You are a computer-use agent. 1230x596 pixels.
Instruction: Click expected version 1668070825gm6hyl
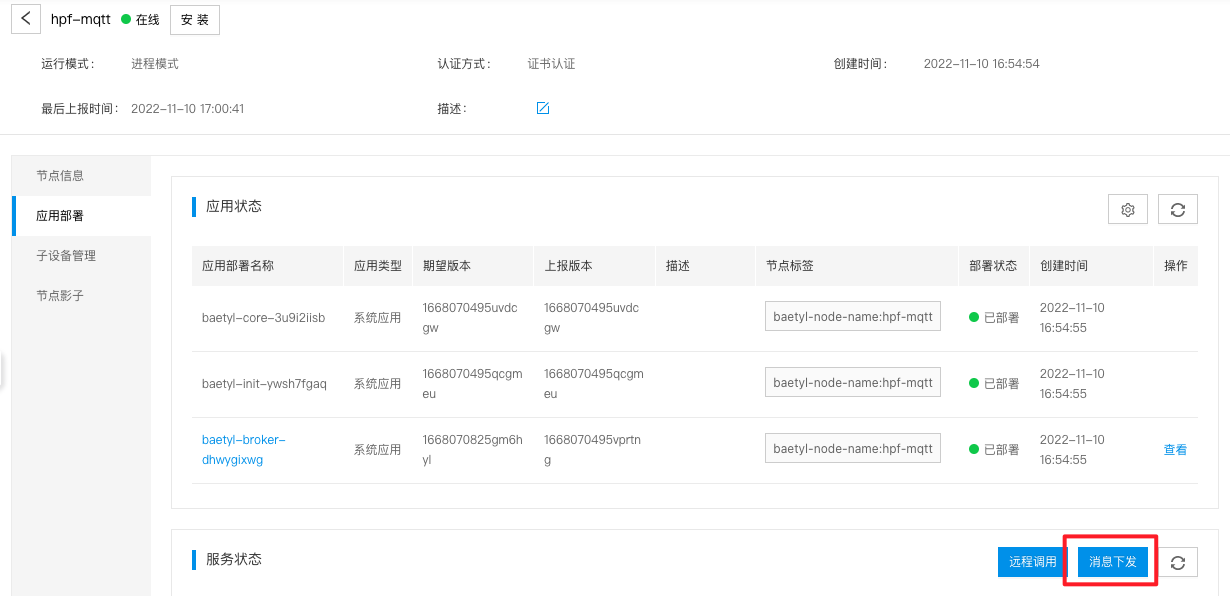pyautogui.click(x=473, y=450)
